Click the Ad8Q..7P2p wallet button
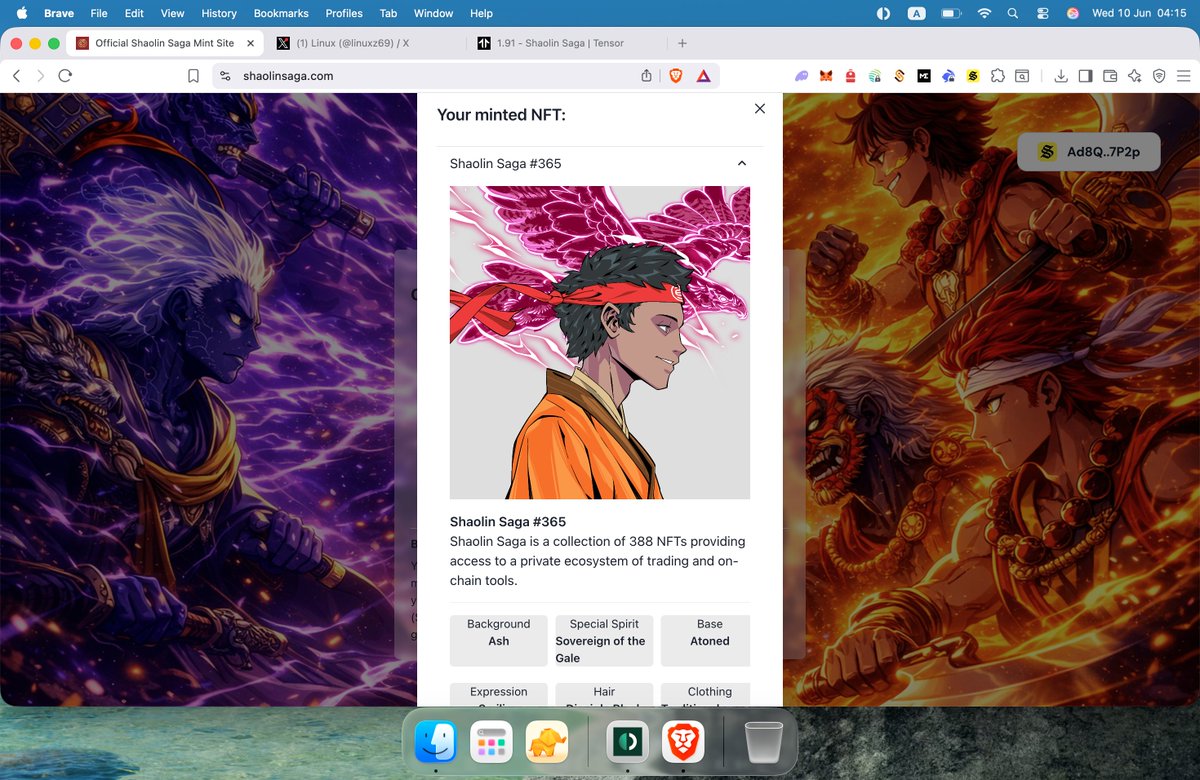1200x780 pixels. pos(1089,152)
